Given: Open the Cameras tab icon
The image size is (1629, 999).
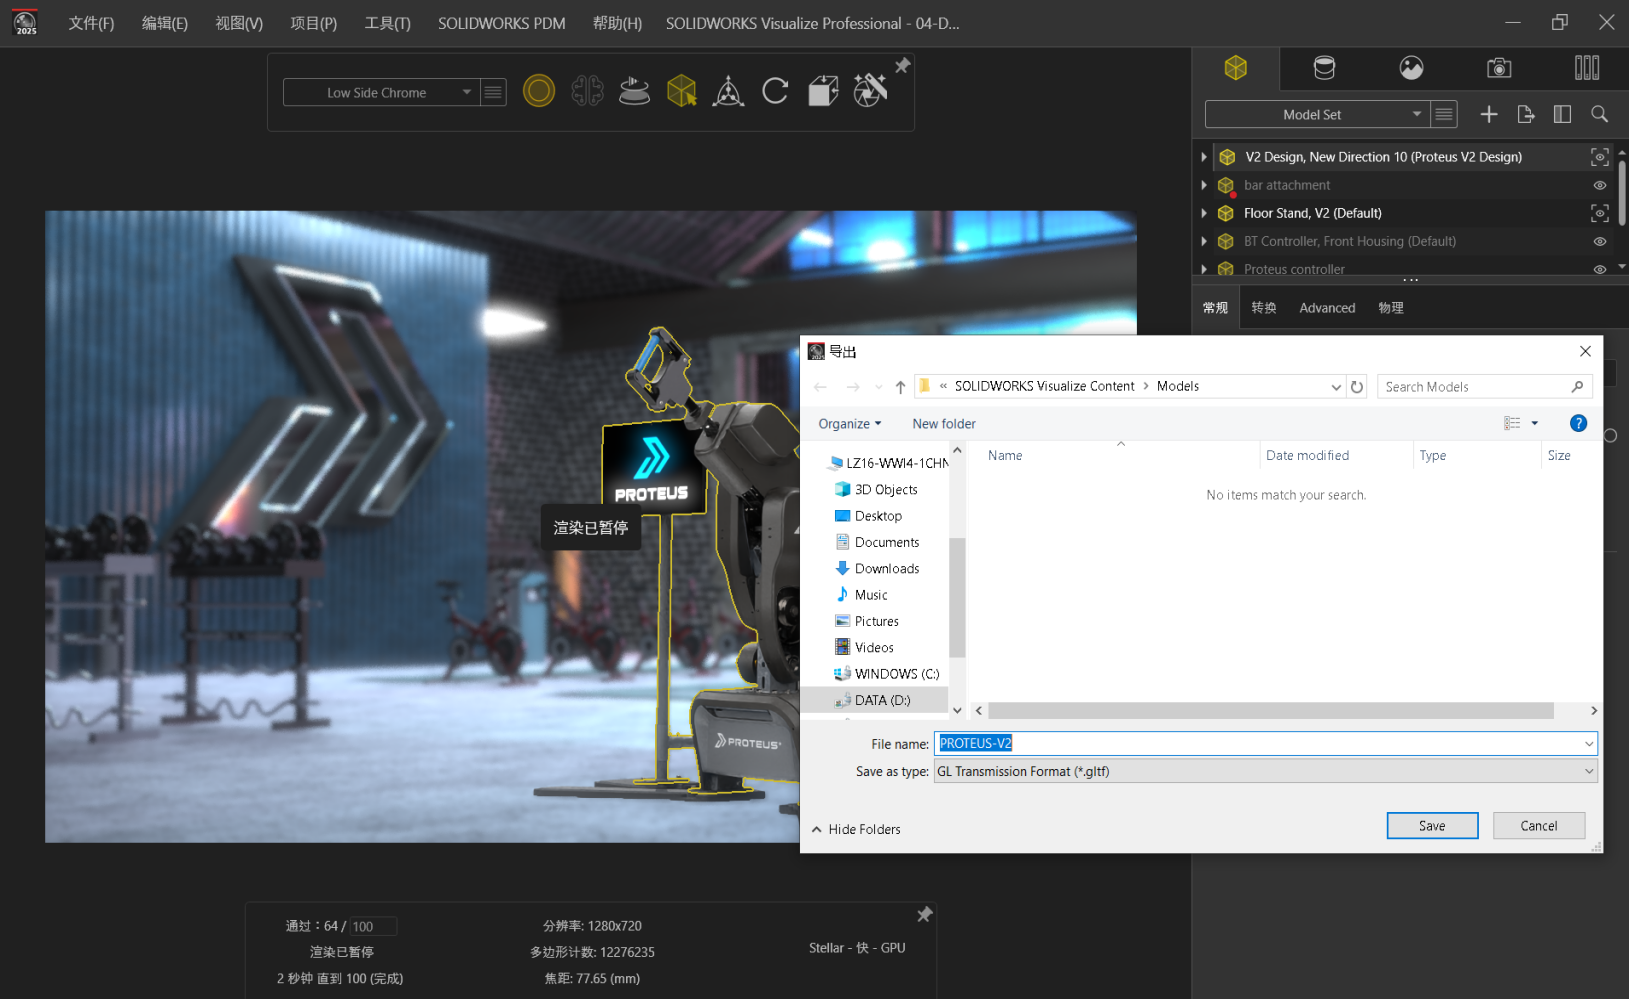Looking at the screenshot, I should (1498, 68).
